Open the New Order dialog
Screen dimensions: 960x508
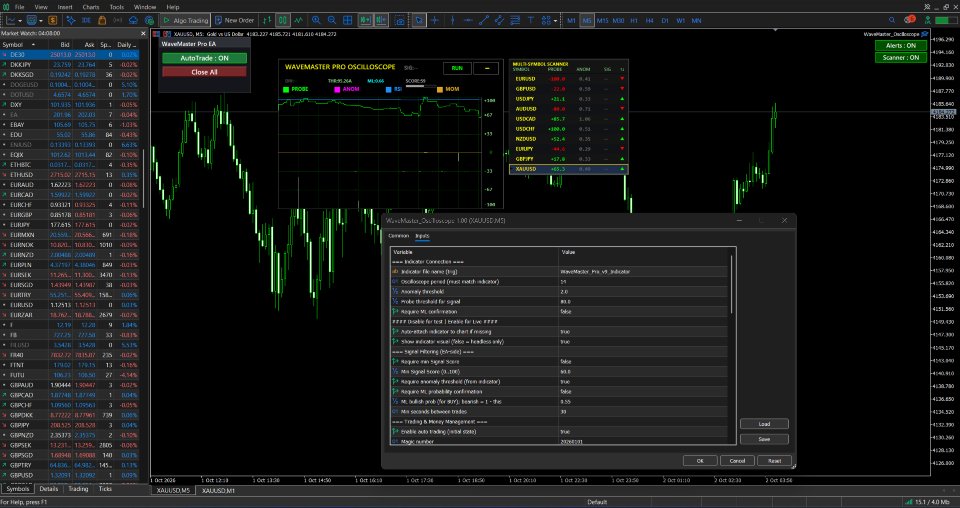234,20
